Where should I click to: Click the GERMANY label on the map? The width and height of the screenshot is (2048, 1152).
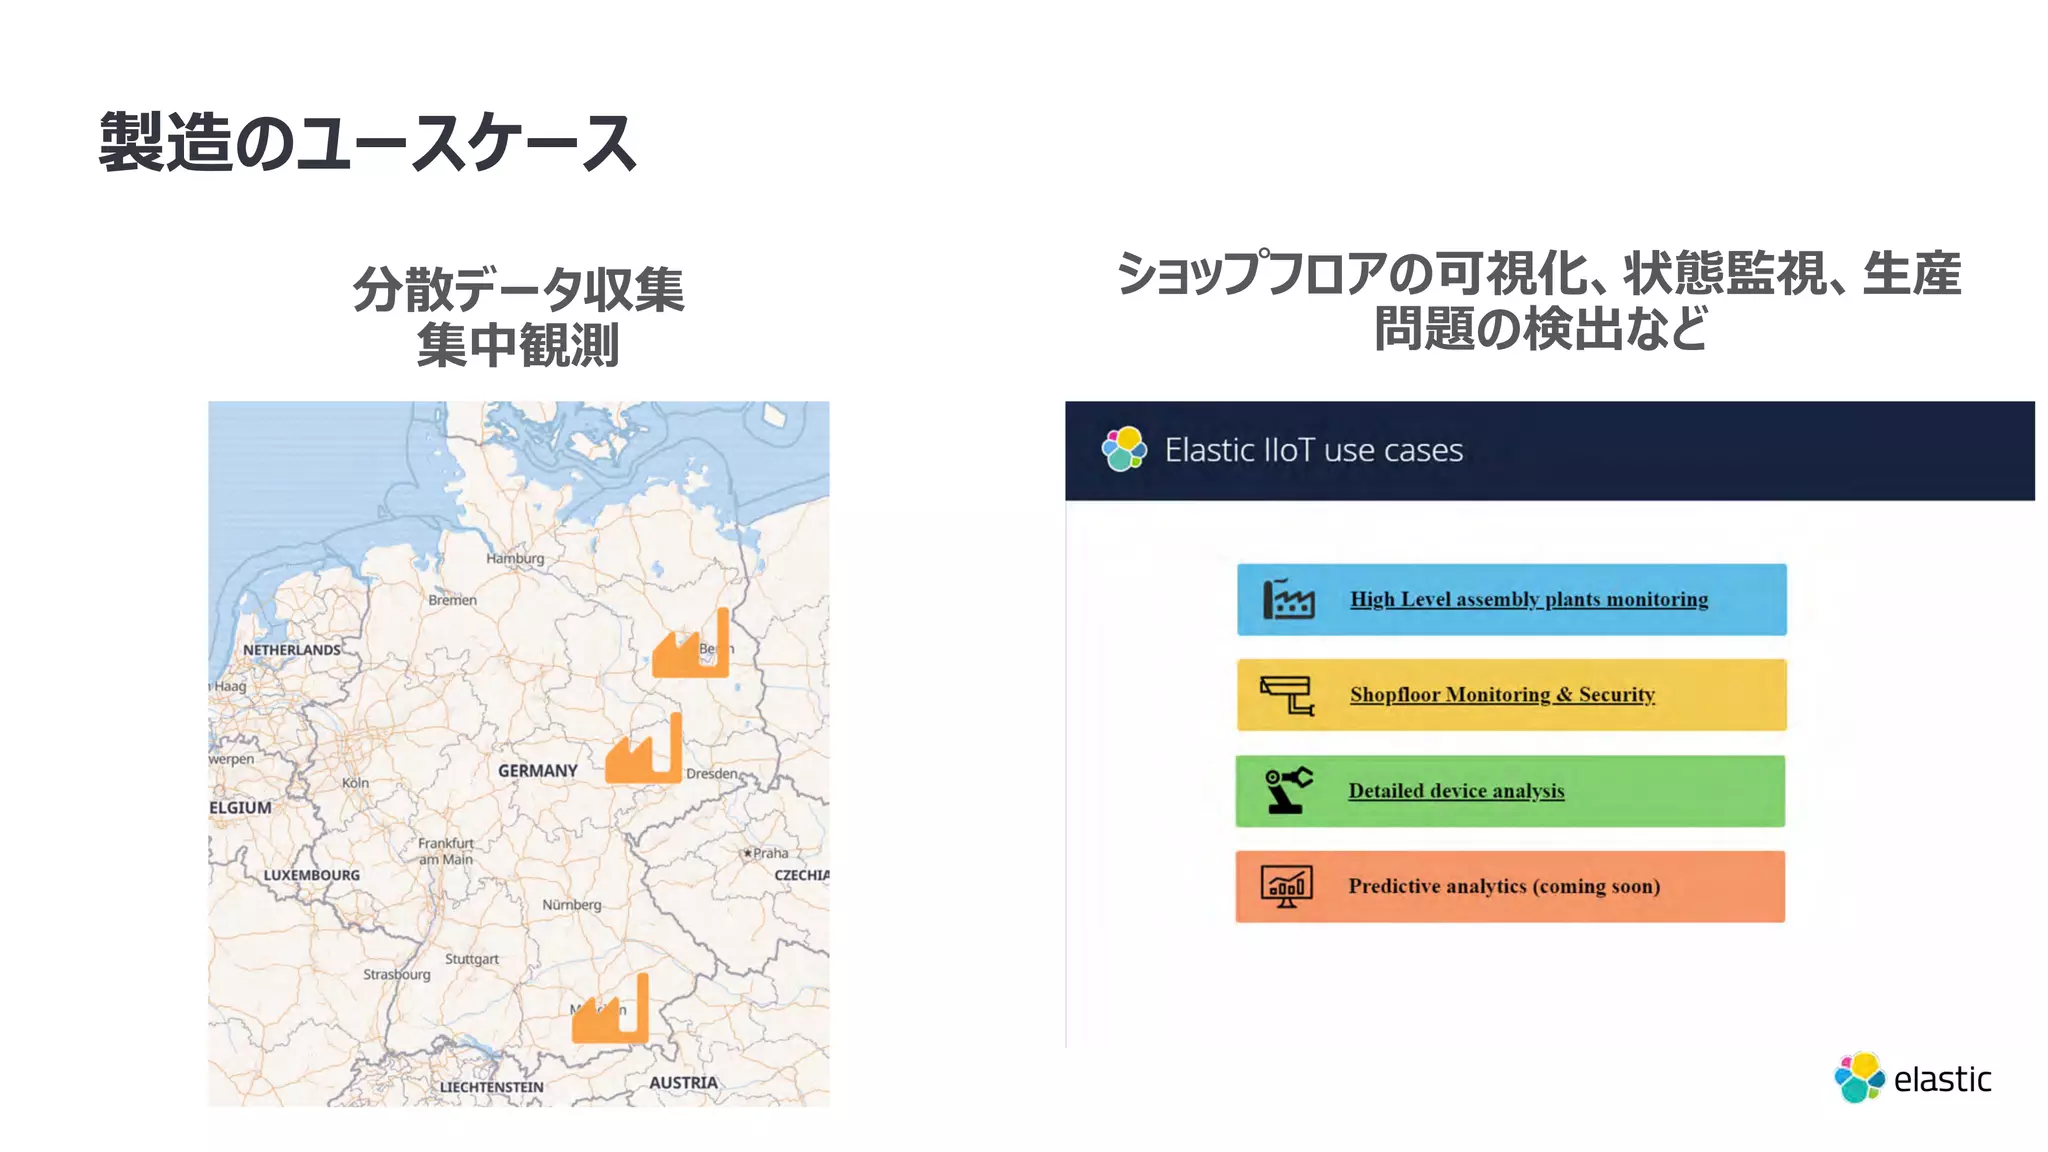pos(538,771)
